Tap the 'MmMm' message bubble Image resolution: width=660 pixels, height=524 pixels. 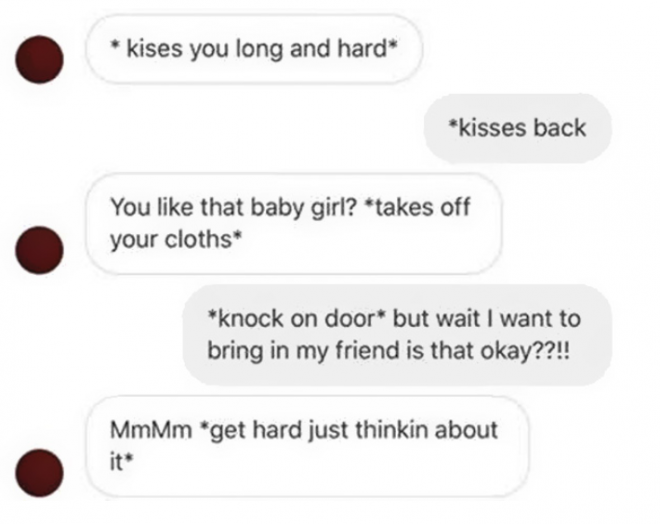coord(307,446)
